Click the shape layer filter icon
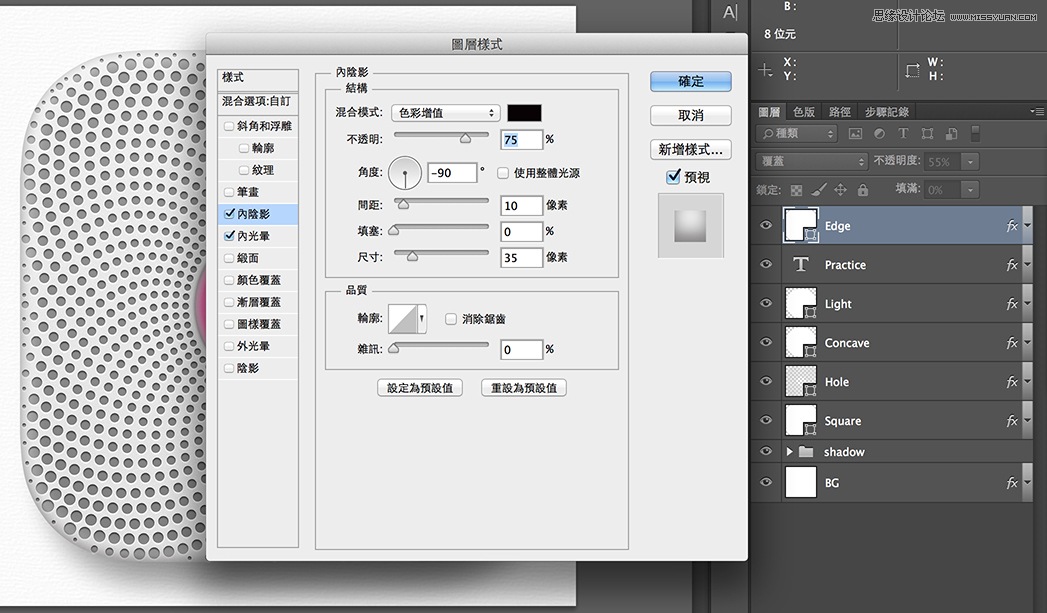 coord(927,134)
